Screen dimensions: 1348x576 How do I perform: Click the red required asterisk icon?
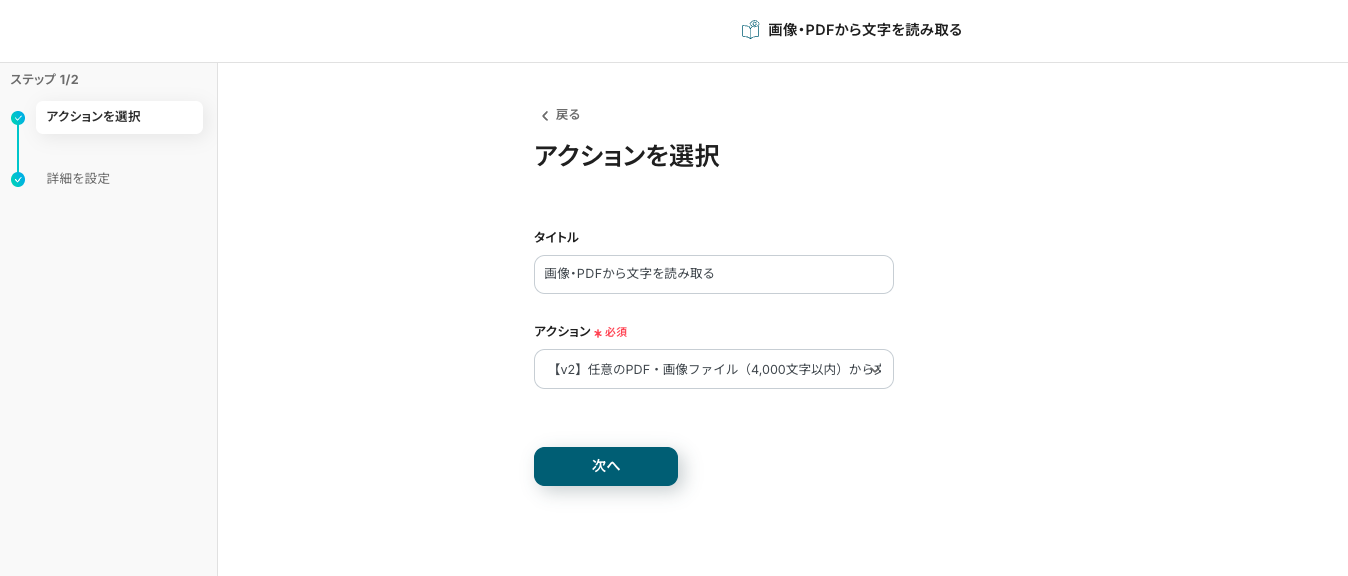(x=598, y=333)
